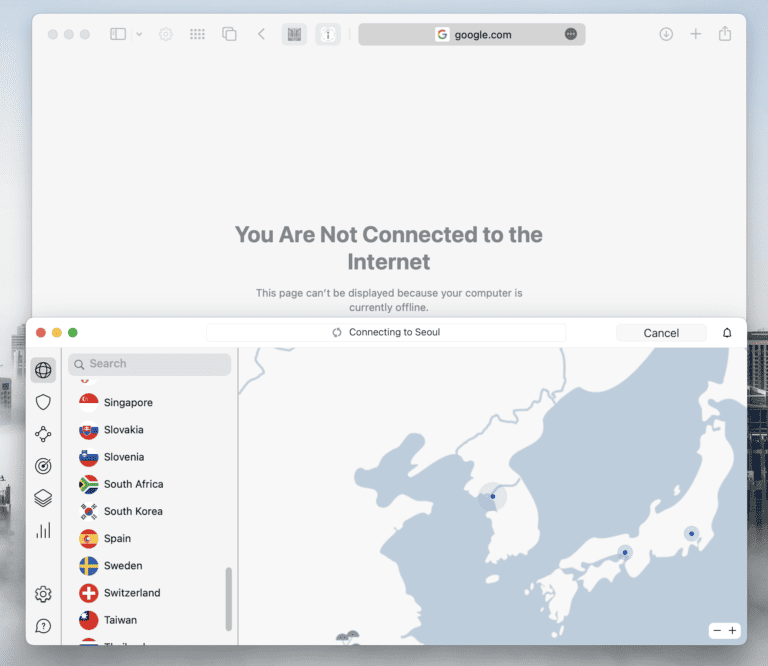Image resolution: width=768 pixels, height=666 pixels.
Task: Open a new Safari tab
Action: pos(696,34)
